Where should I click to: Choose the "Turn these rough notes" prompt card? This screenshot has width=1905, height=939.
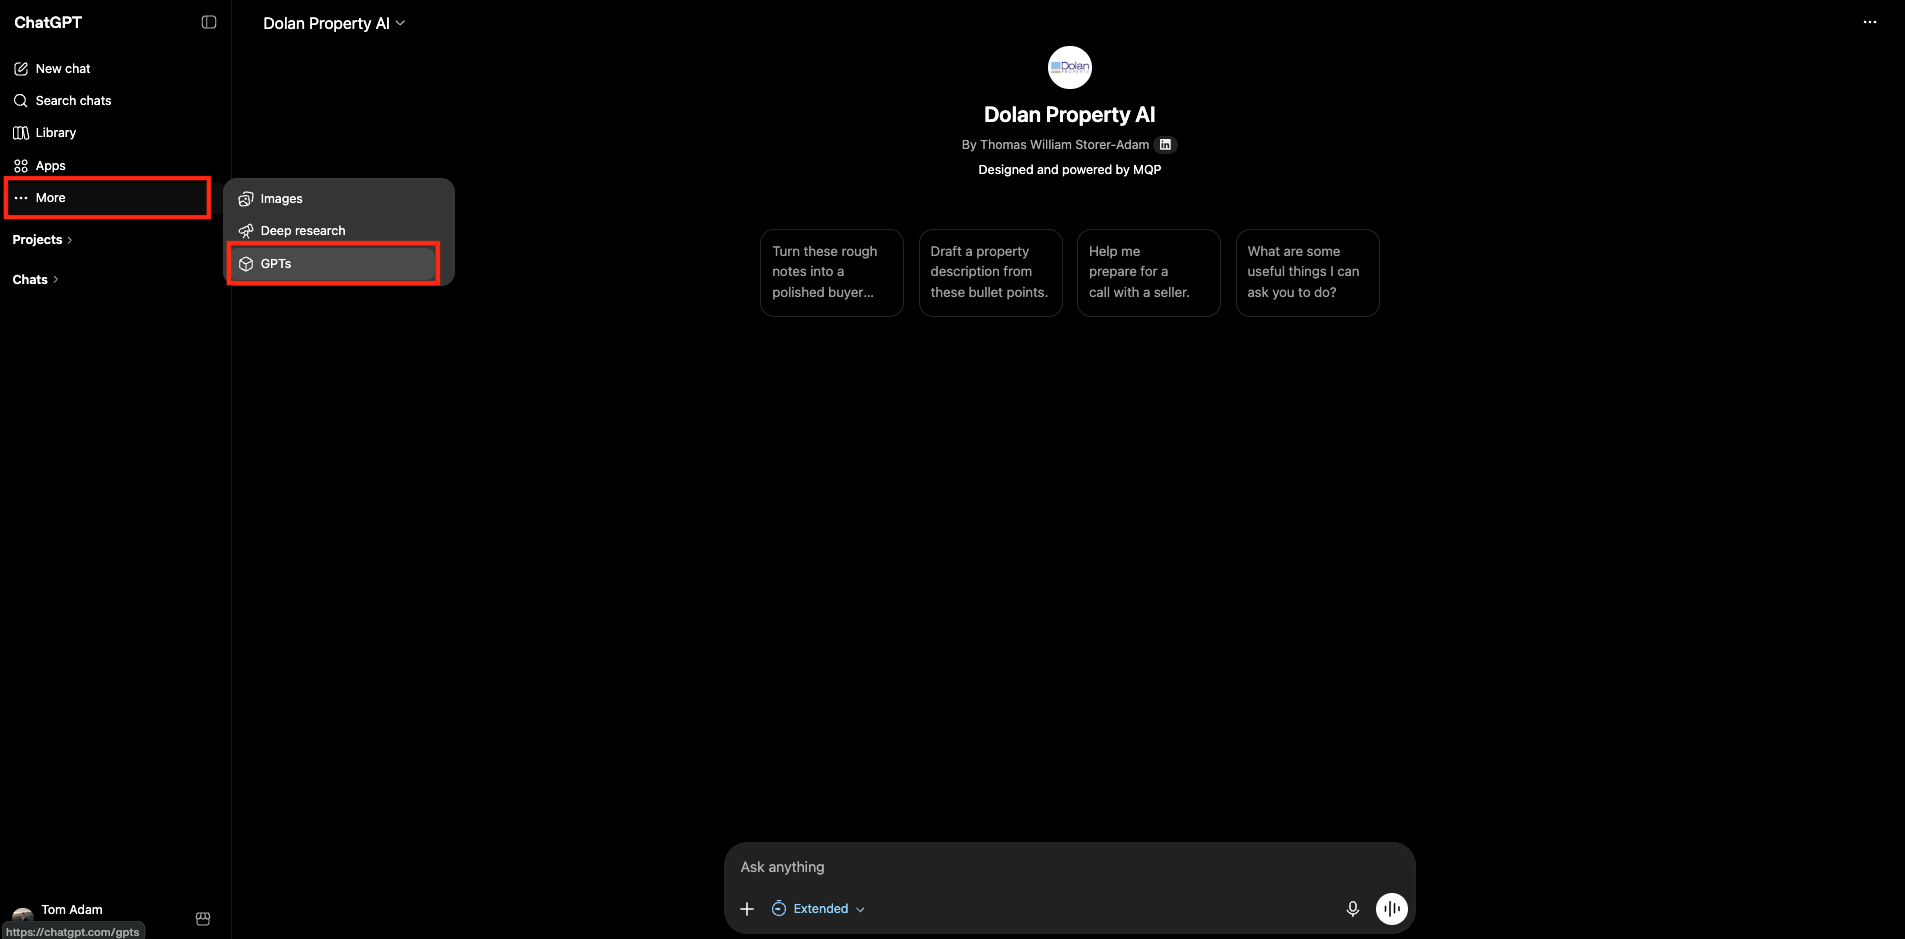pyautogui.click(x=832, y=273)
